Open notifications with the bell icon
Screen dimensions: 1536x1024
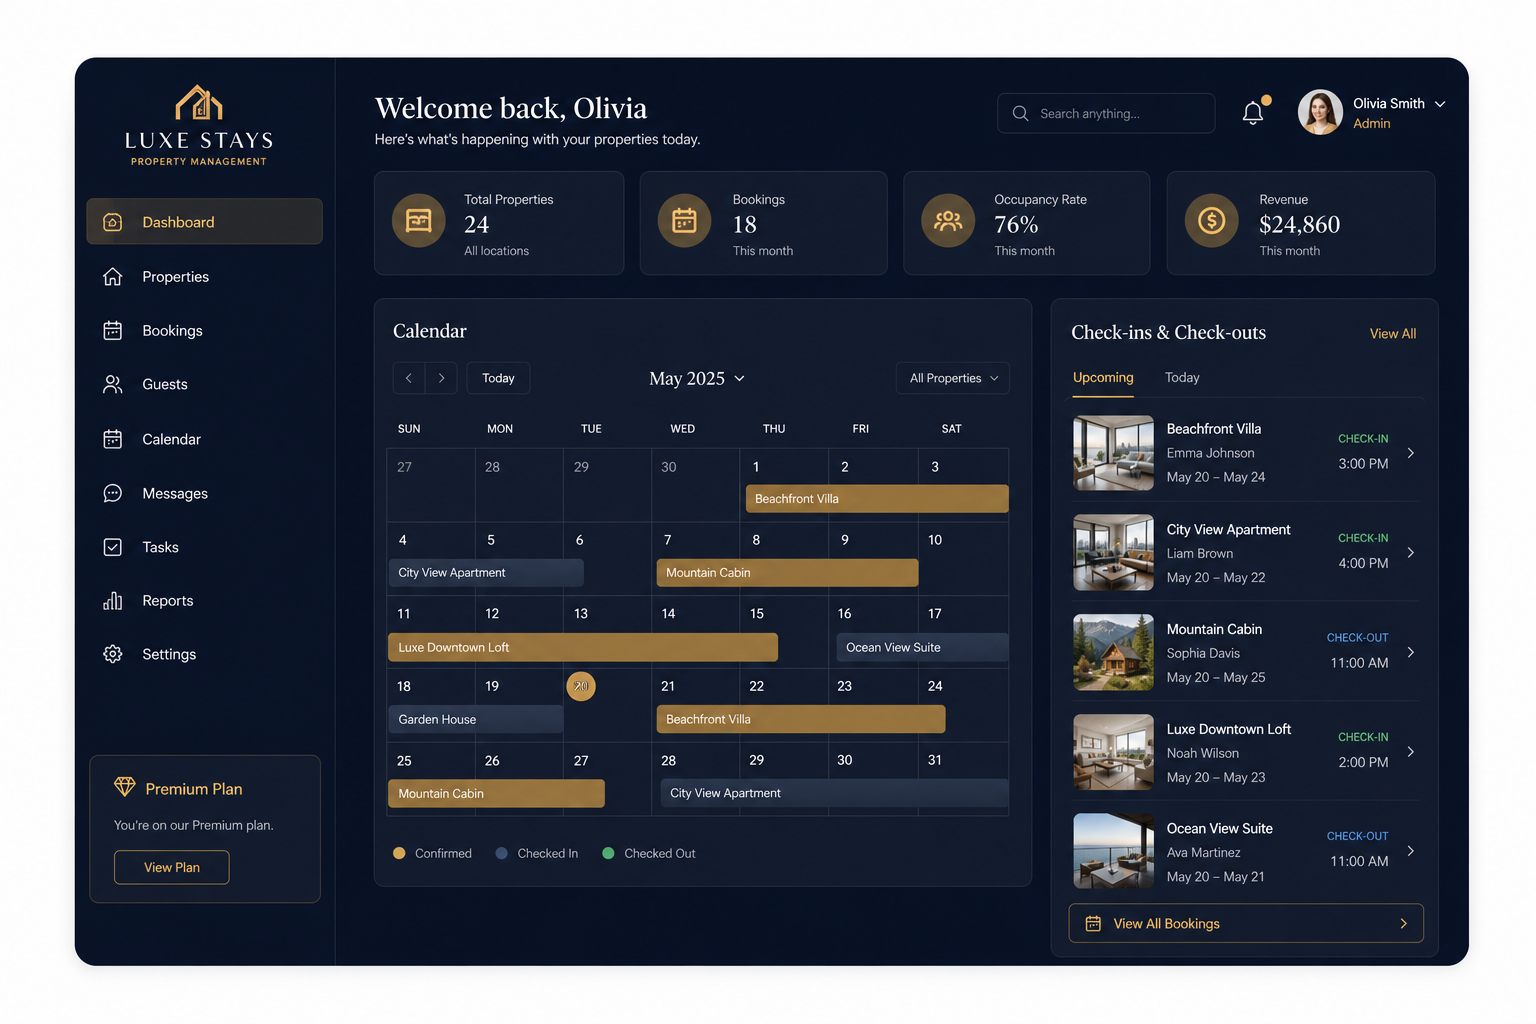point(1253,113)
